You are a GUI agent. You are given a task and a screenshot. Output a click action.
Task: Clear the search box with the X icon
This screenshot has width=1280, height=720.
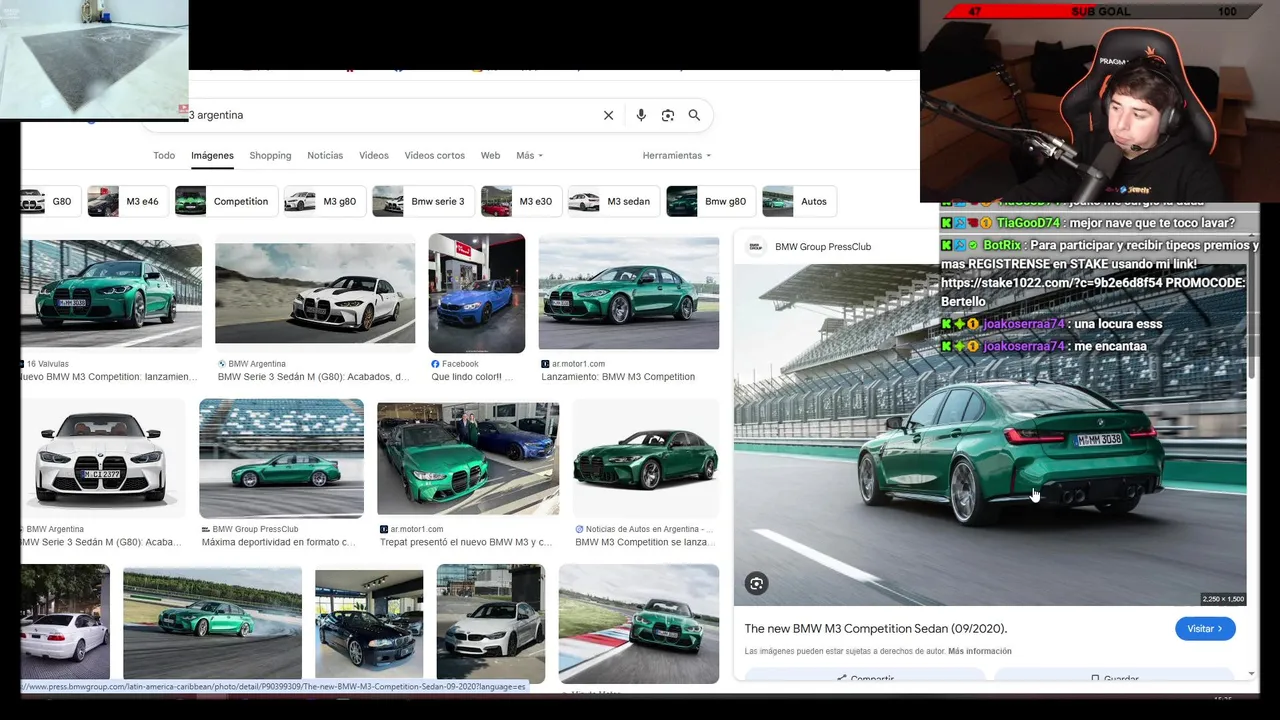point(608,115)
